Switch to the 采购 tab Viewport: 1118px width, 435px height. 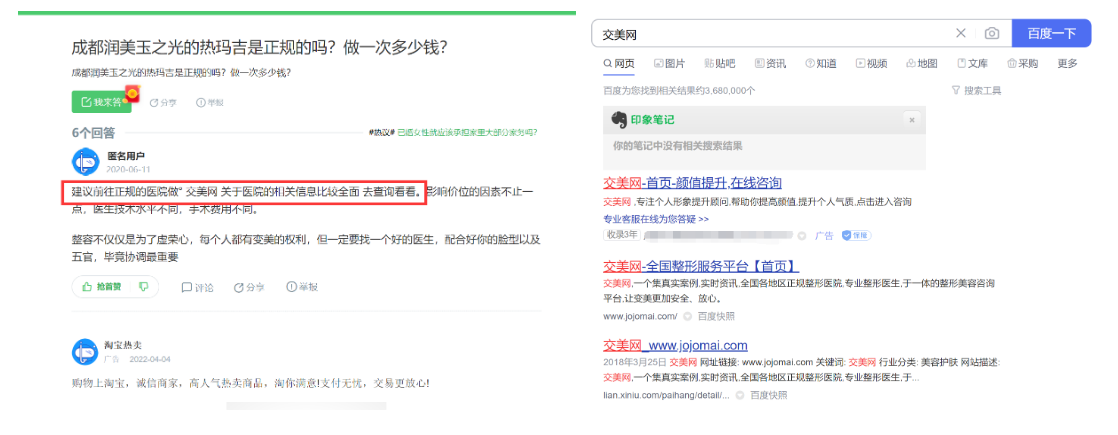1022,63
